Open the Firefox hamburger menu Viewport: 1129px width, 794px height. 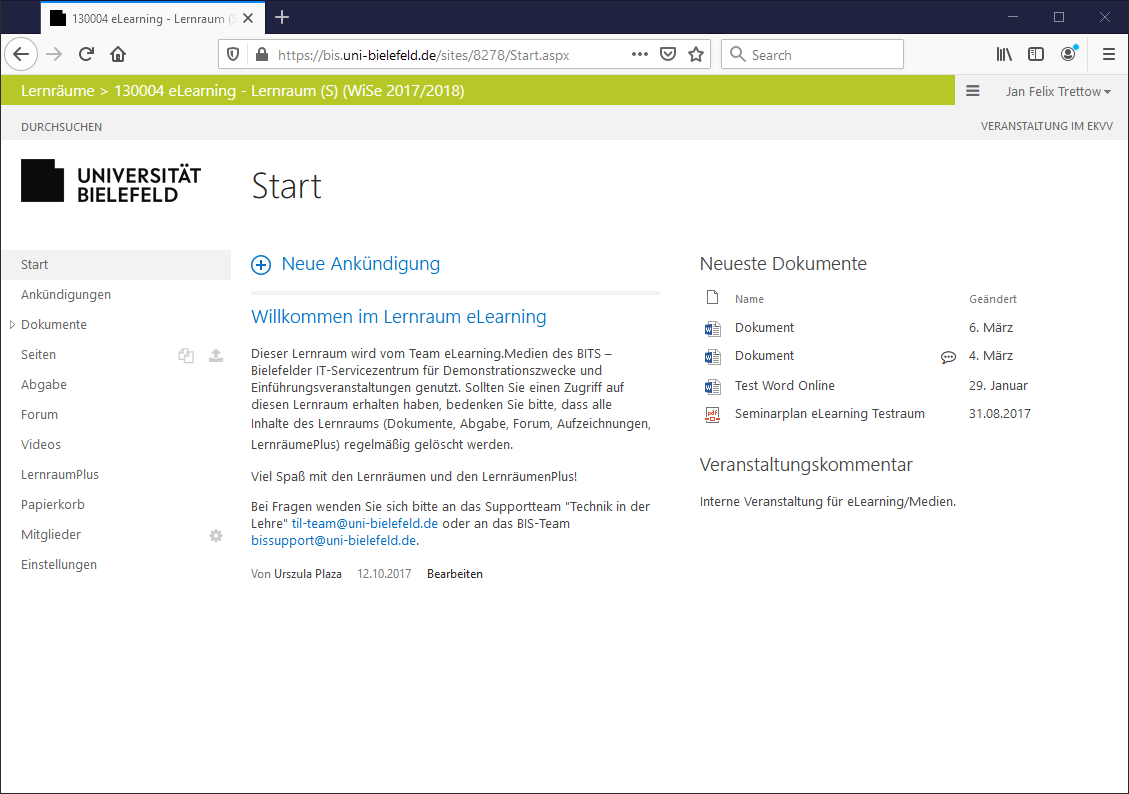click(1109, 54)
